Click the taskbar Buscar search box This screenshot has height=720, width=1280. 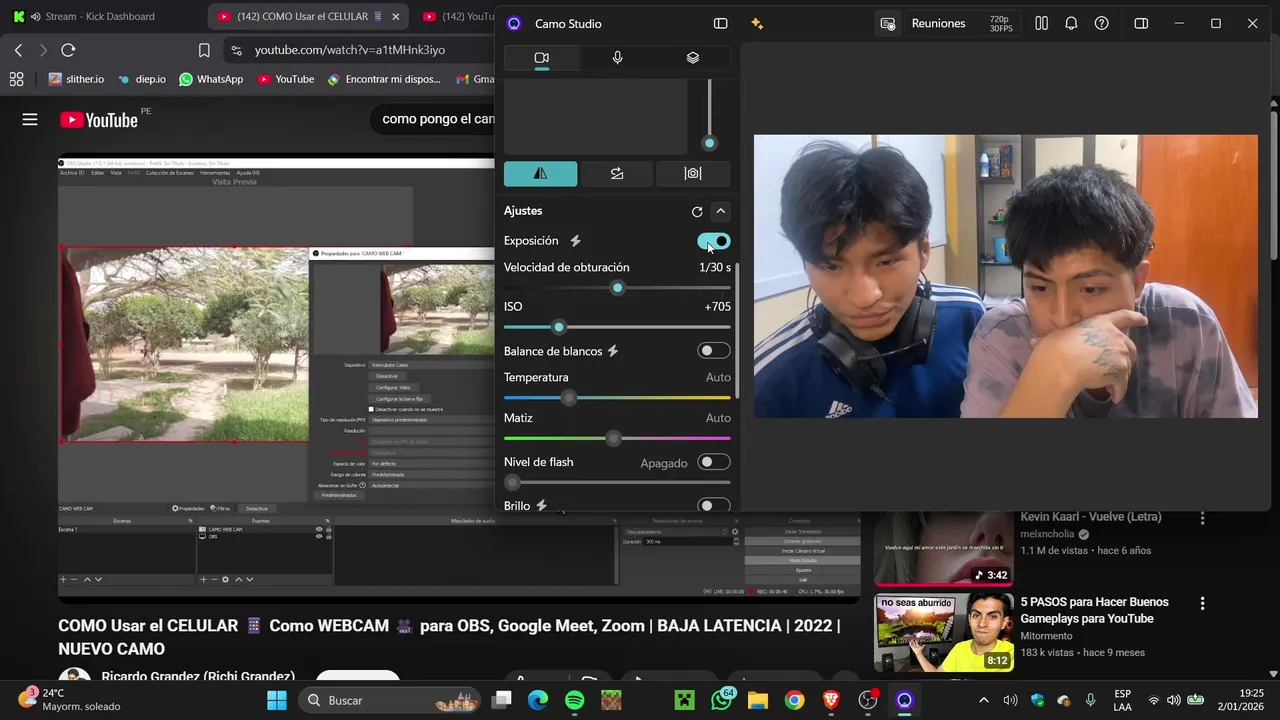click(x=390, y=700)
